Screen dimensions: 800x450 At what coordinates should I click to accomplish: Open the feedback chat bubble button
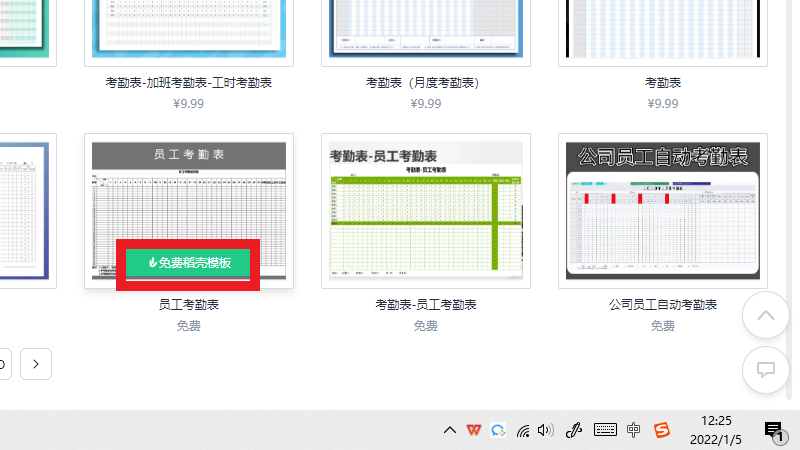[x=766, y=369]
